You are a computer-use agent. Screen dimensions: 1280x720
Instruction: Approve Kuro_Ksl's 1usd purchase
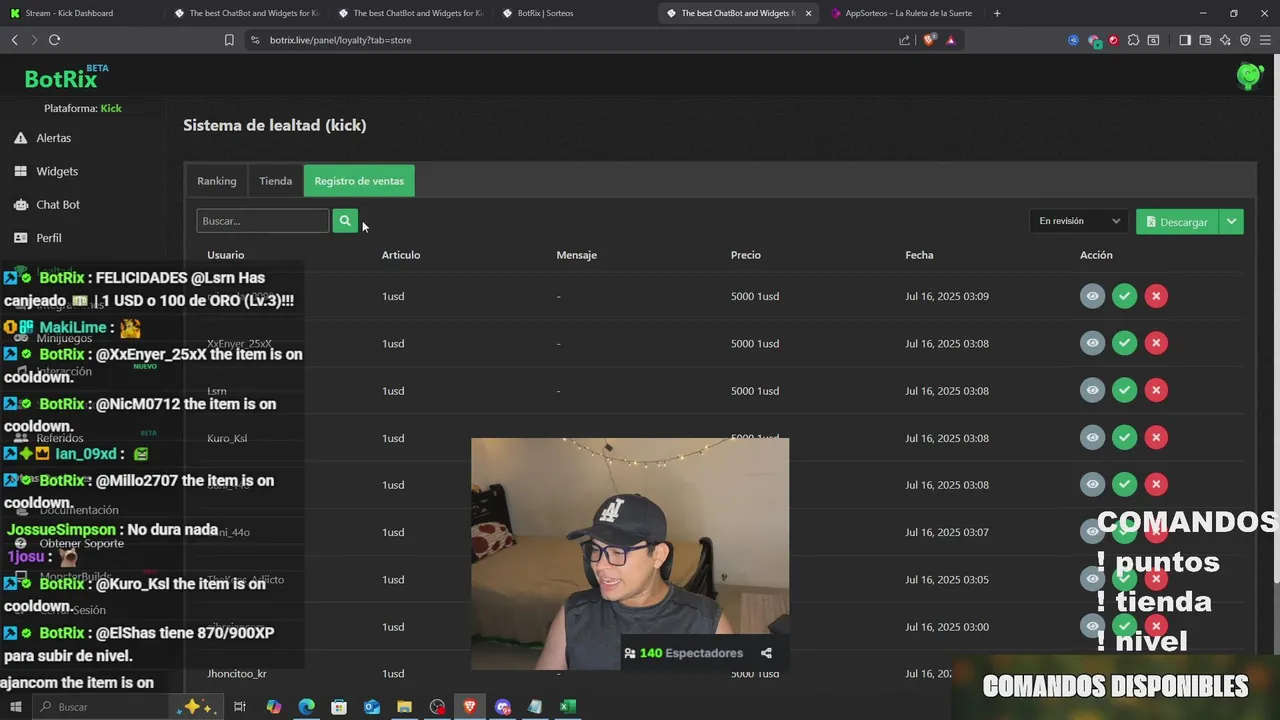(1124, 437)
